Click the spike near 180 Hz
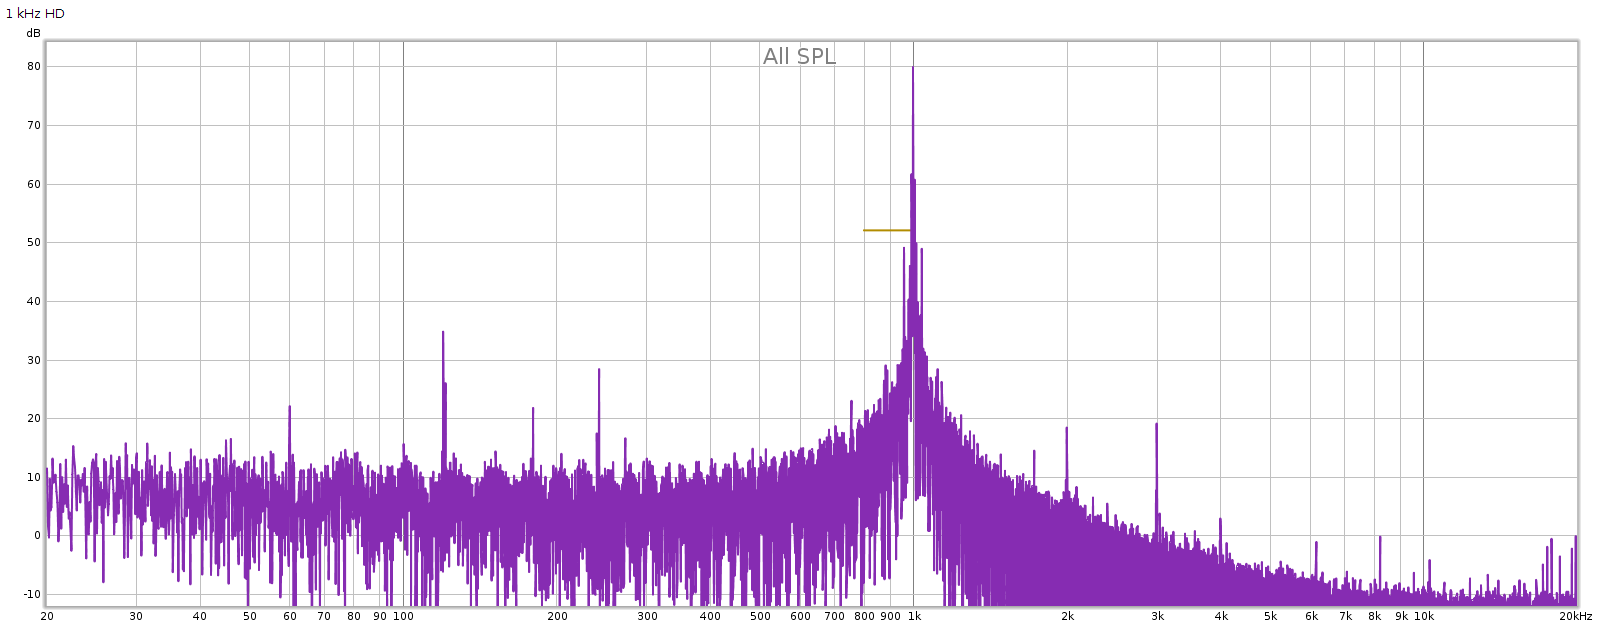This screenshot has height=628, width=1600. pos(532,410)
